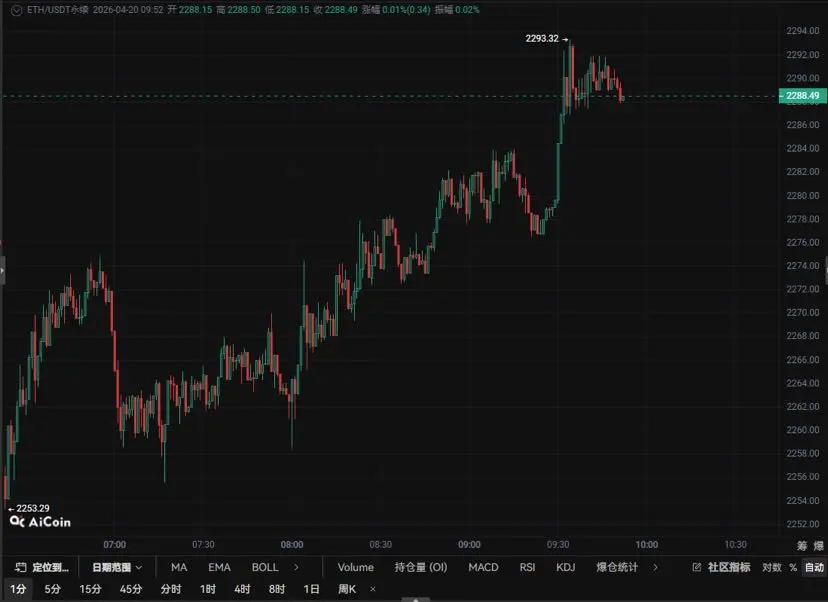Switch price scale to 对数
828x602 pixels.
click(771, 567)
